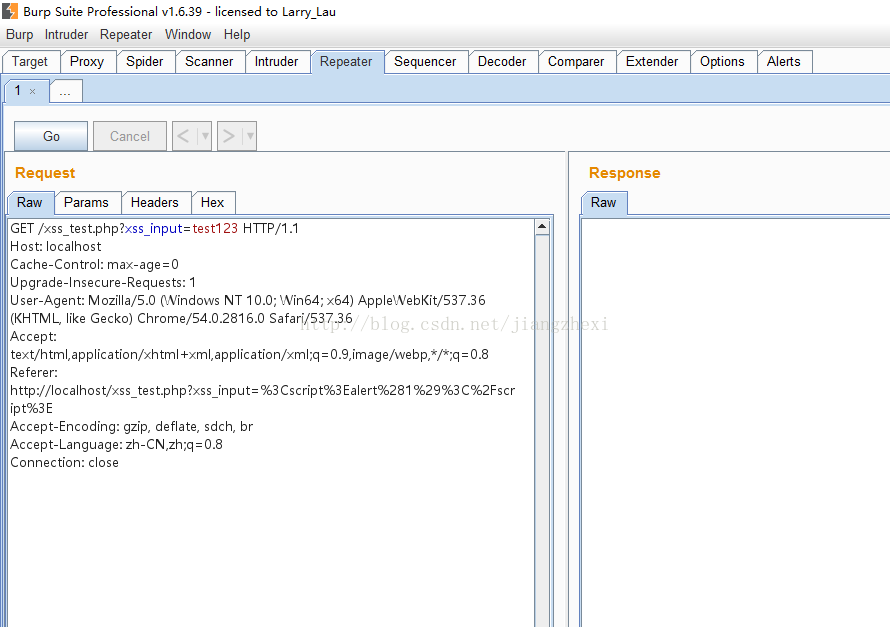This screenshot has width=890, height=627.
Task: Click the test123 parameter value
Action: pyautogui.click(x=215, y=229)
